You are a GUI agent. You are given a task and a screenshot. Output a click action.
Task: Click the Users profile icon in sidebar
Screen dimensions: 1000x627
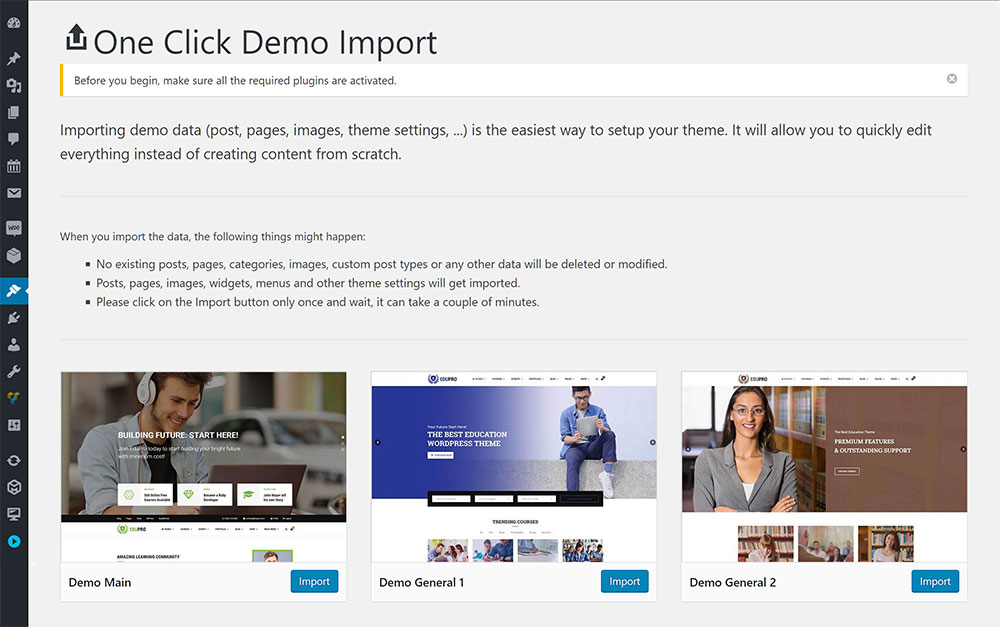click(14, 345)
